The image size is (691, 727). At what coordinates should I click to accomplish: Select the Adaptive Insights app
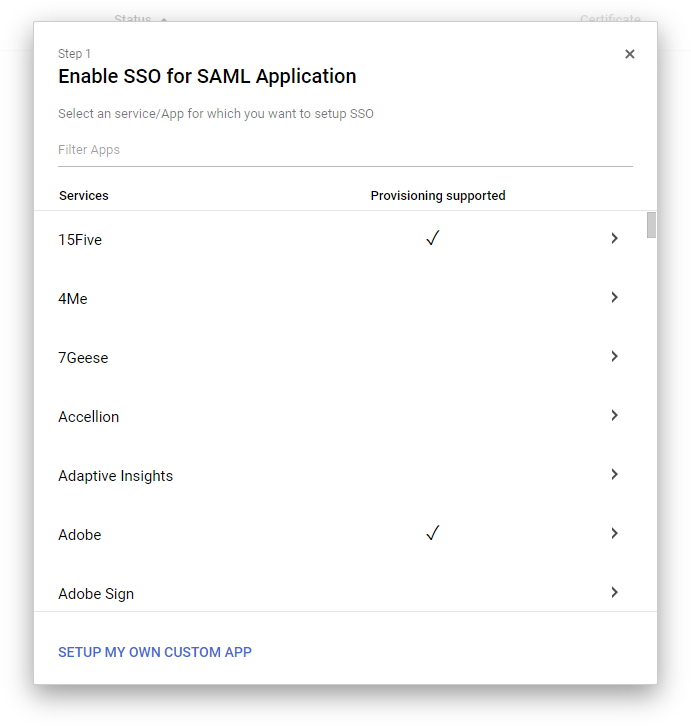click(x=115, y=476)
